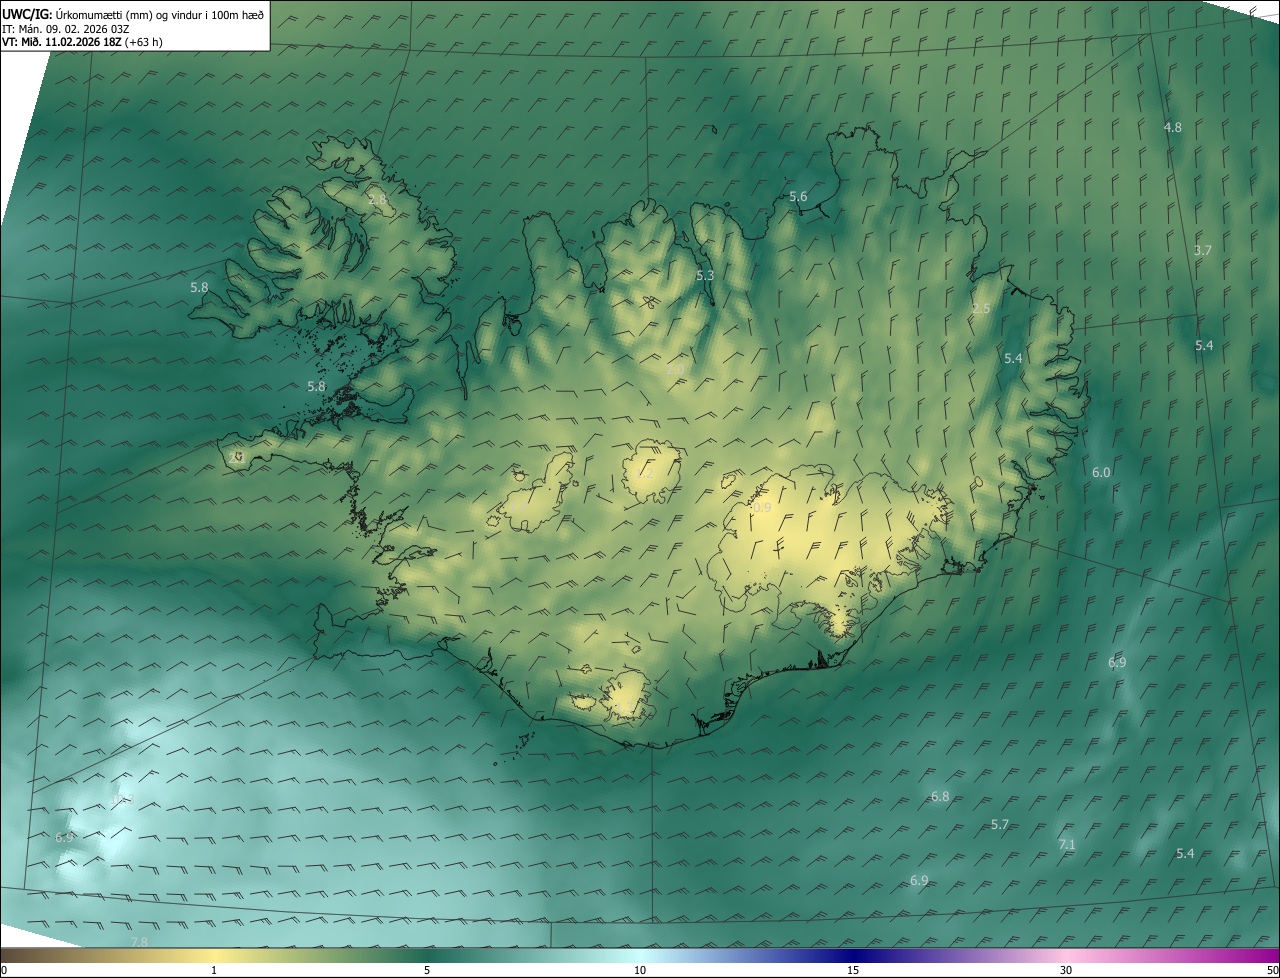Click the 7.8 value label on map

click(x=140, y=942)
